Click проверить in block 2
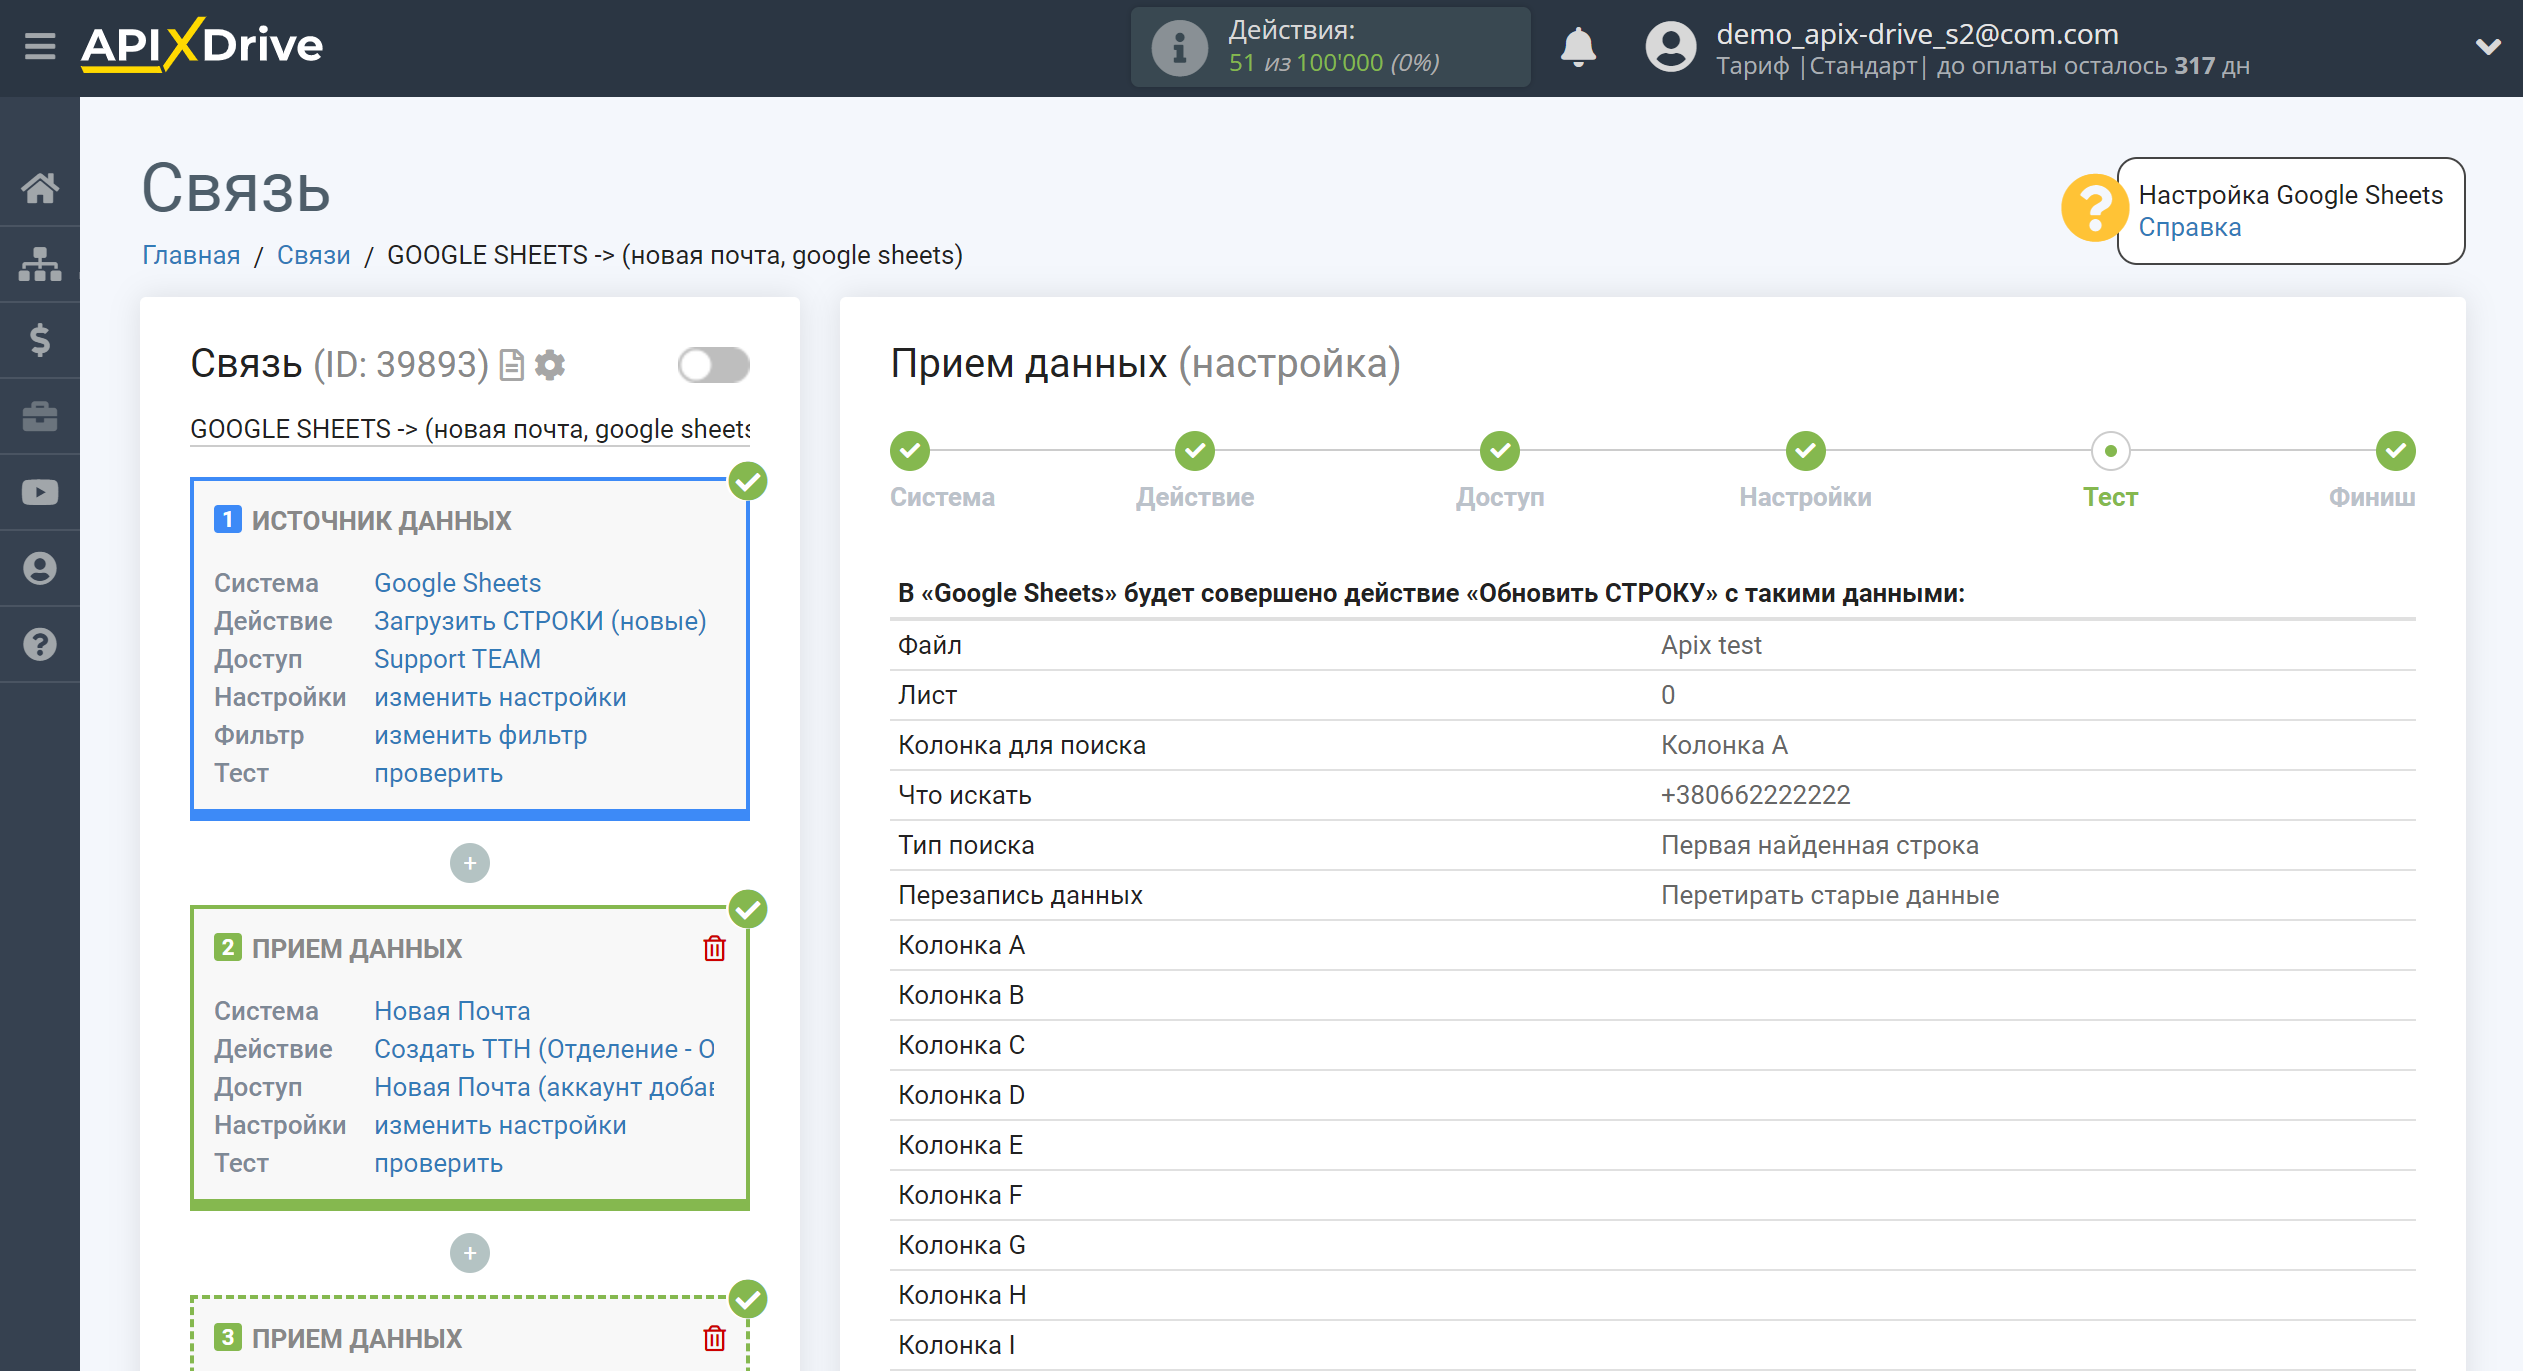The width and height of the screenshot is (2523, 1371). coord(438,1163)
